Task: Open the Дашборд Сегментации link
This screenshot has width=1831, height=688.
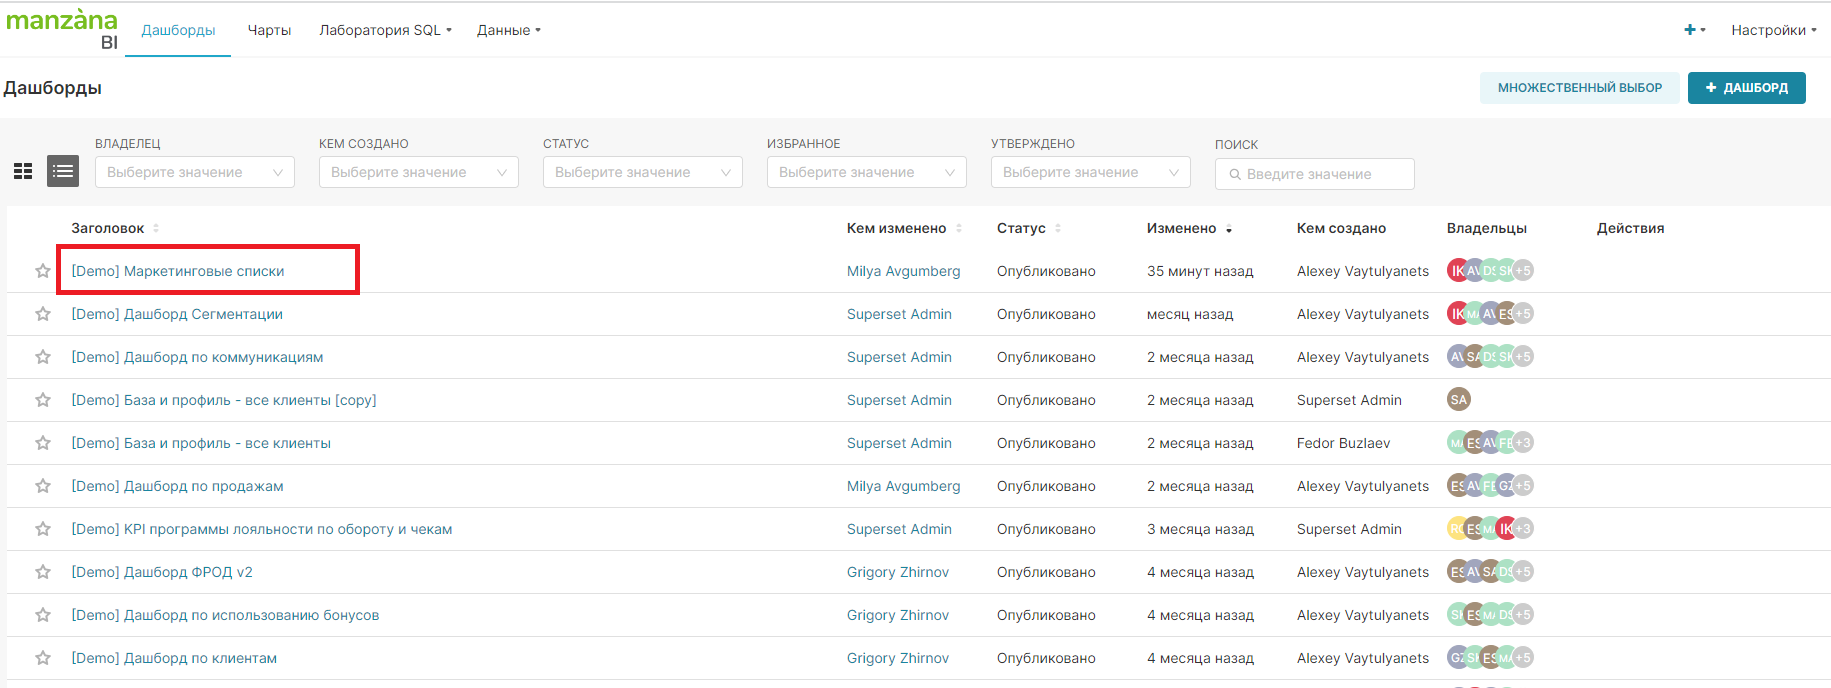Action: point(177,314)
